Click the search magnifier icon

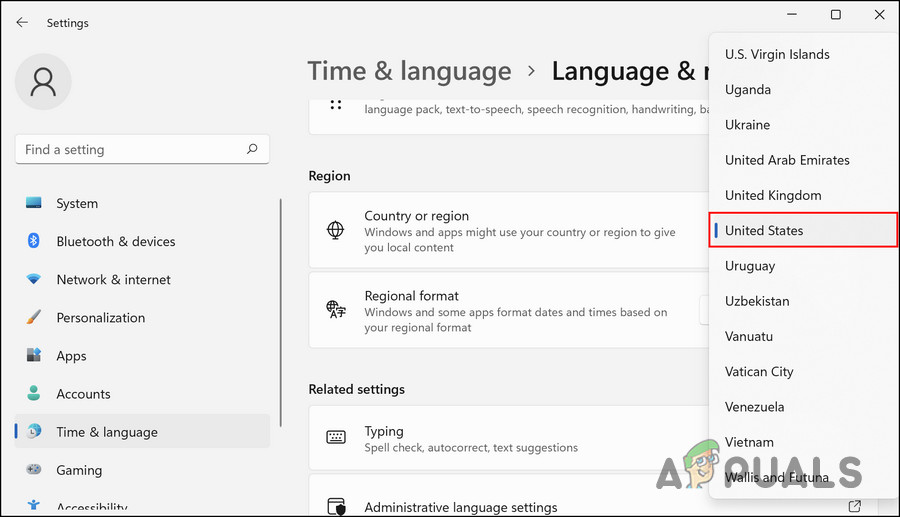click(252, 149)
